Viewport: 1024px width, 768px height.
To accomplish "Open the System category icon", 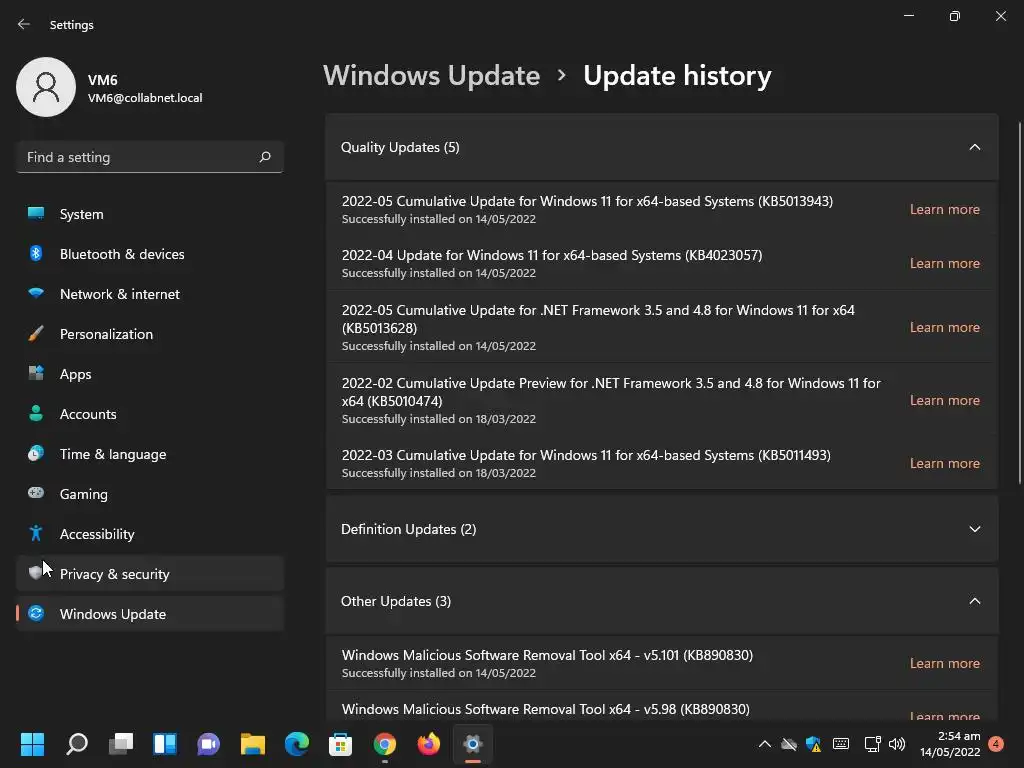I will point(36,214).
